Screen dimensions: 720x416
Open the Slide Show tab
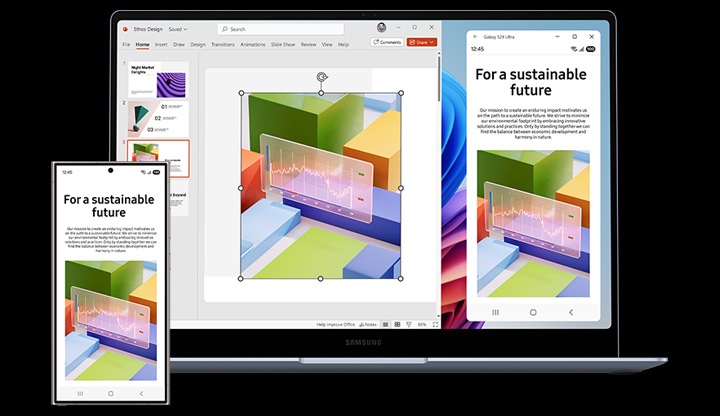(283, 44)
